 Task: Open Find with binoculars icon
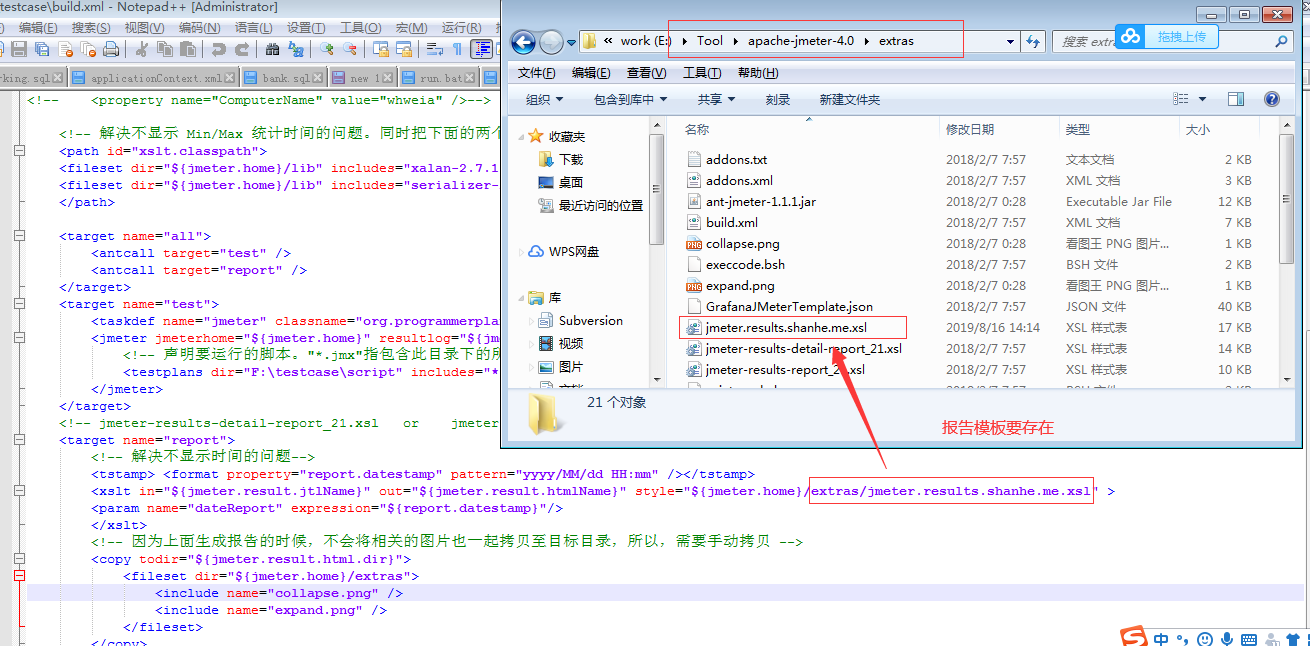(x=272, y=49)
